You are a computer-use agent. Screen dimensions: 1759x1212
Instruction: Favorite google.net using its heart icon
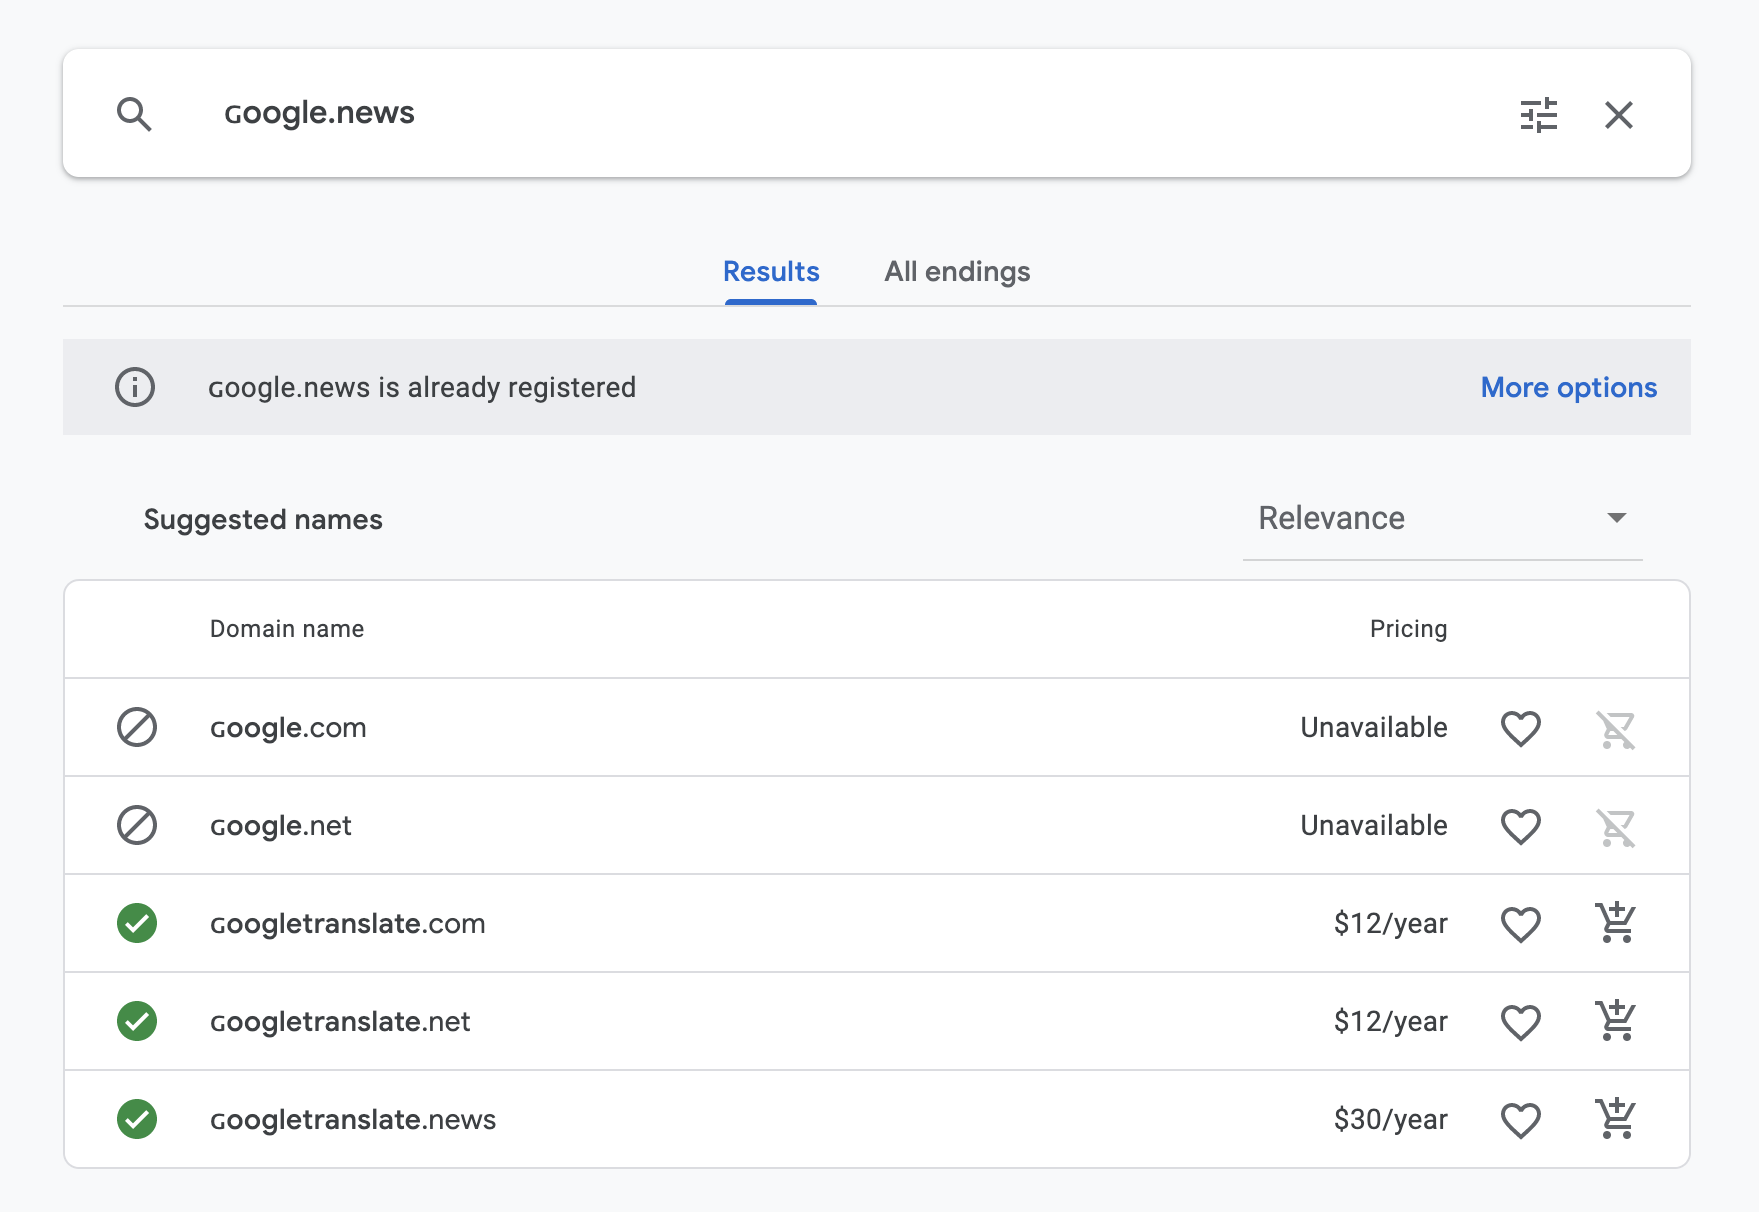pos(1520,826)
